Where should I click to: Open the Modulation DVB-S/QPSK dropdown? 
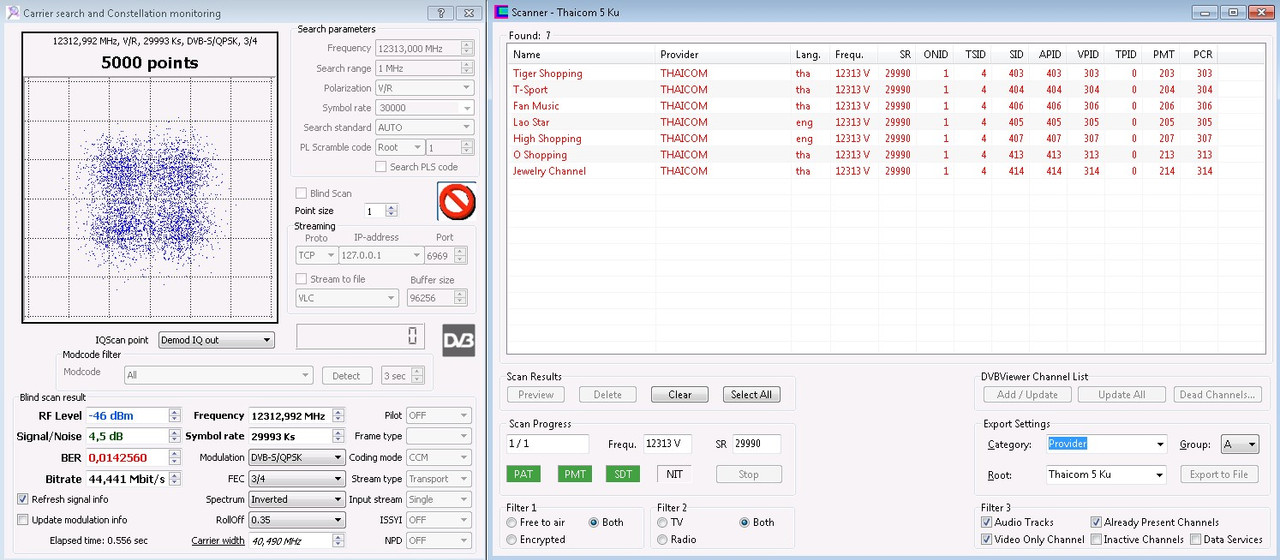coord(297,457)
